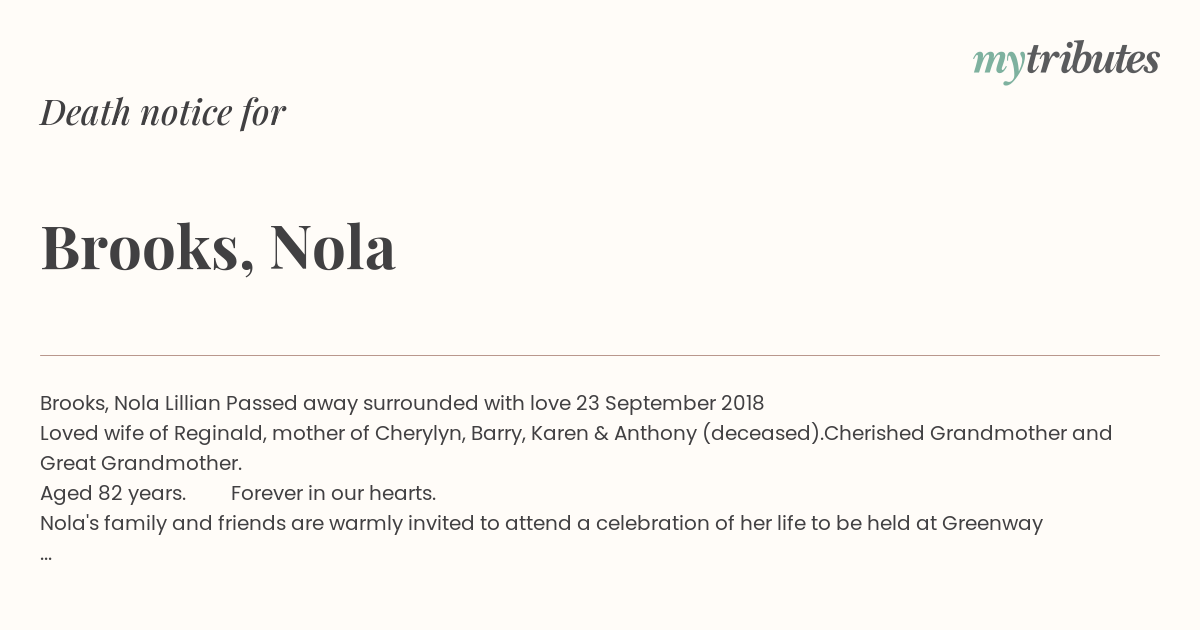Click the "Aged 82 years." text
The width and height of the screenshot is (1200, 630).
click(113, 493)
